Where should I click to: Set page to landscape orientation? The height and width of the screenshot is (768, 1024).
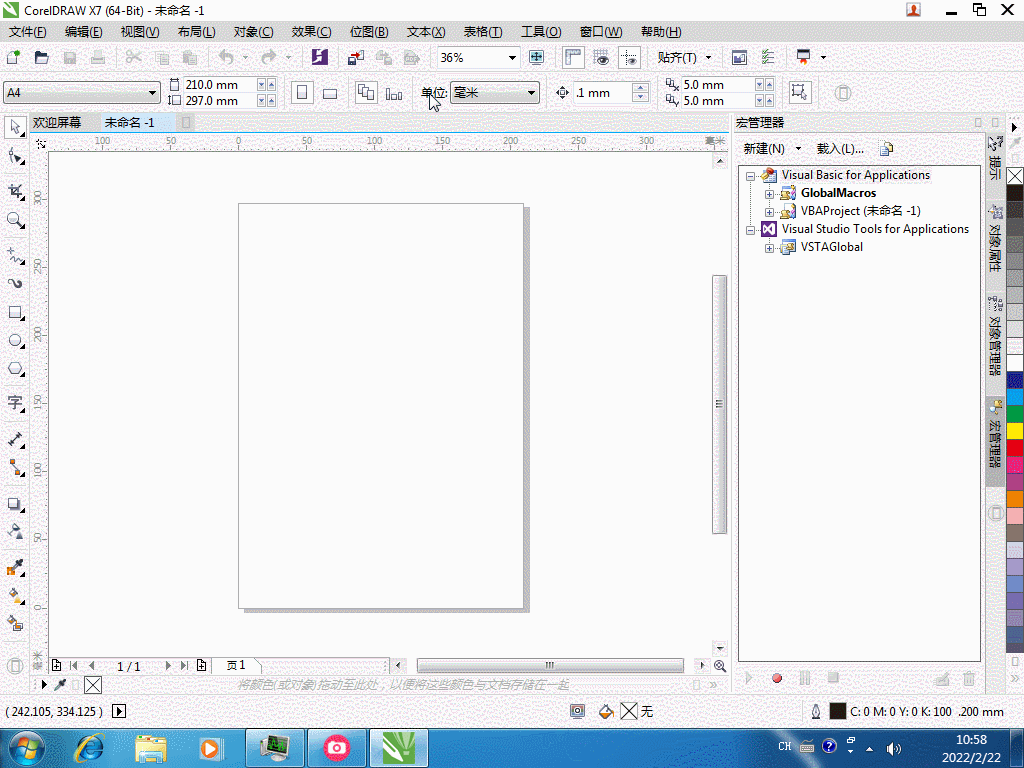tap(330, 93)
